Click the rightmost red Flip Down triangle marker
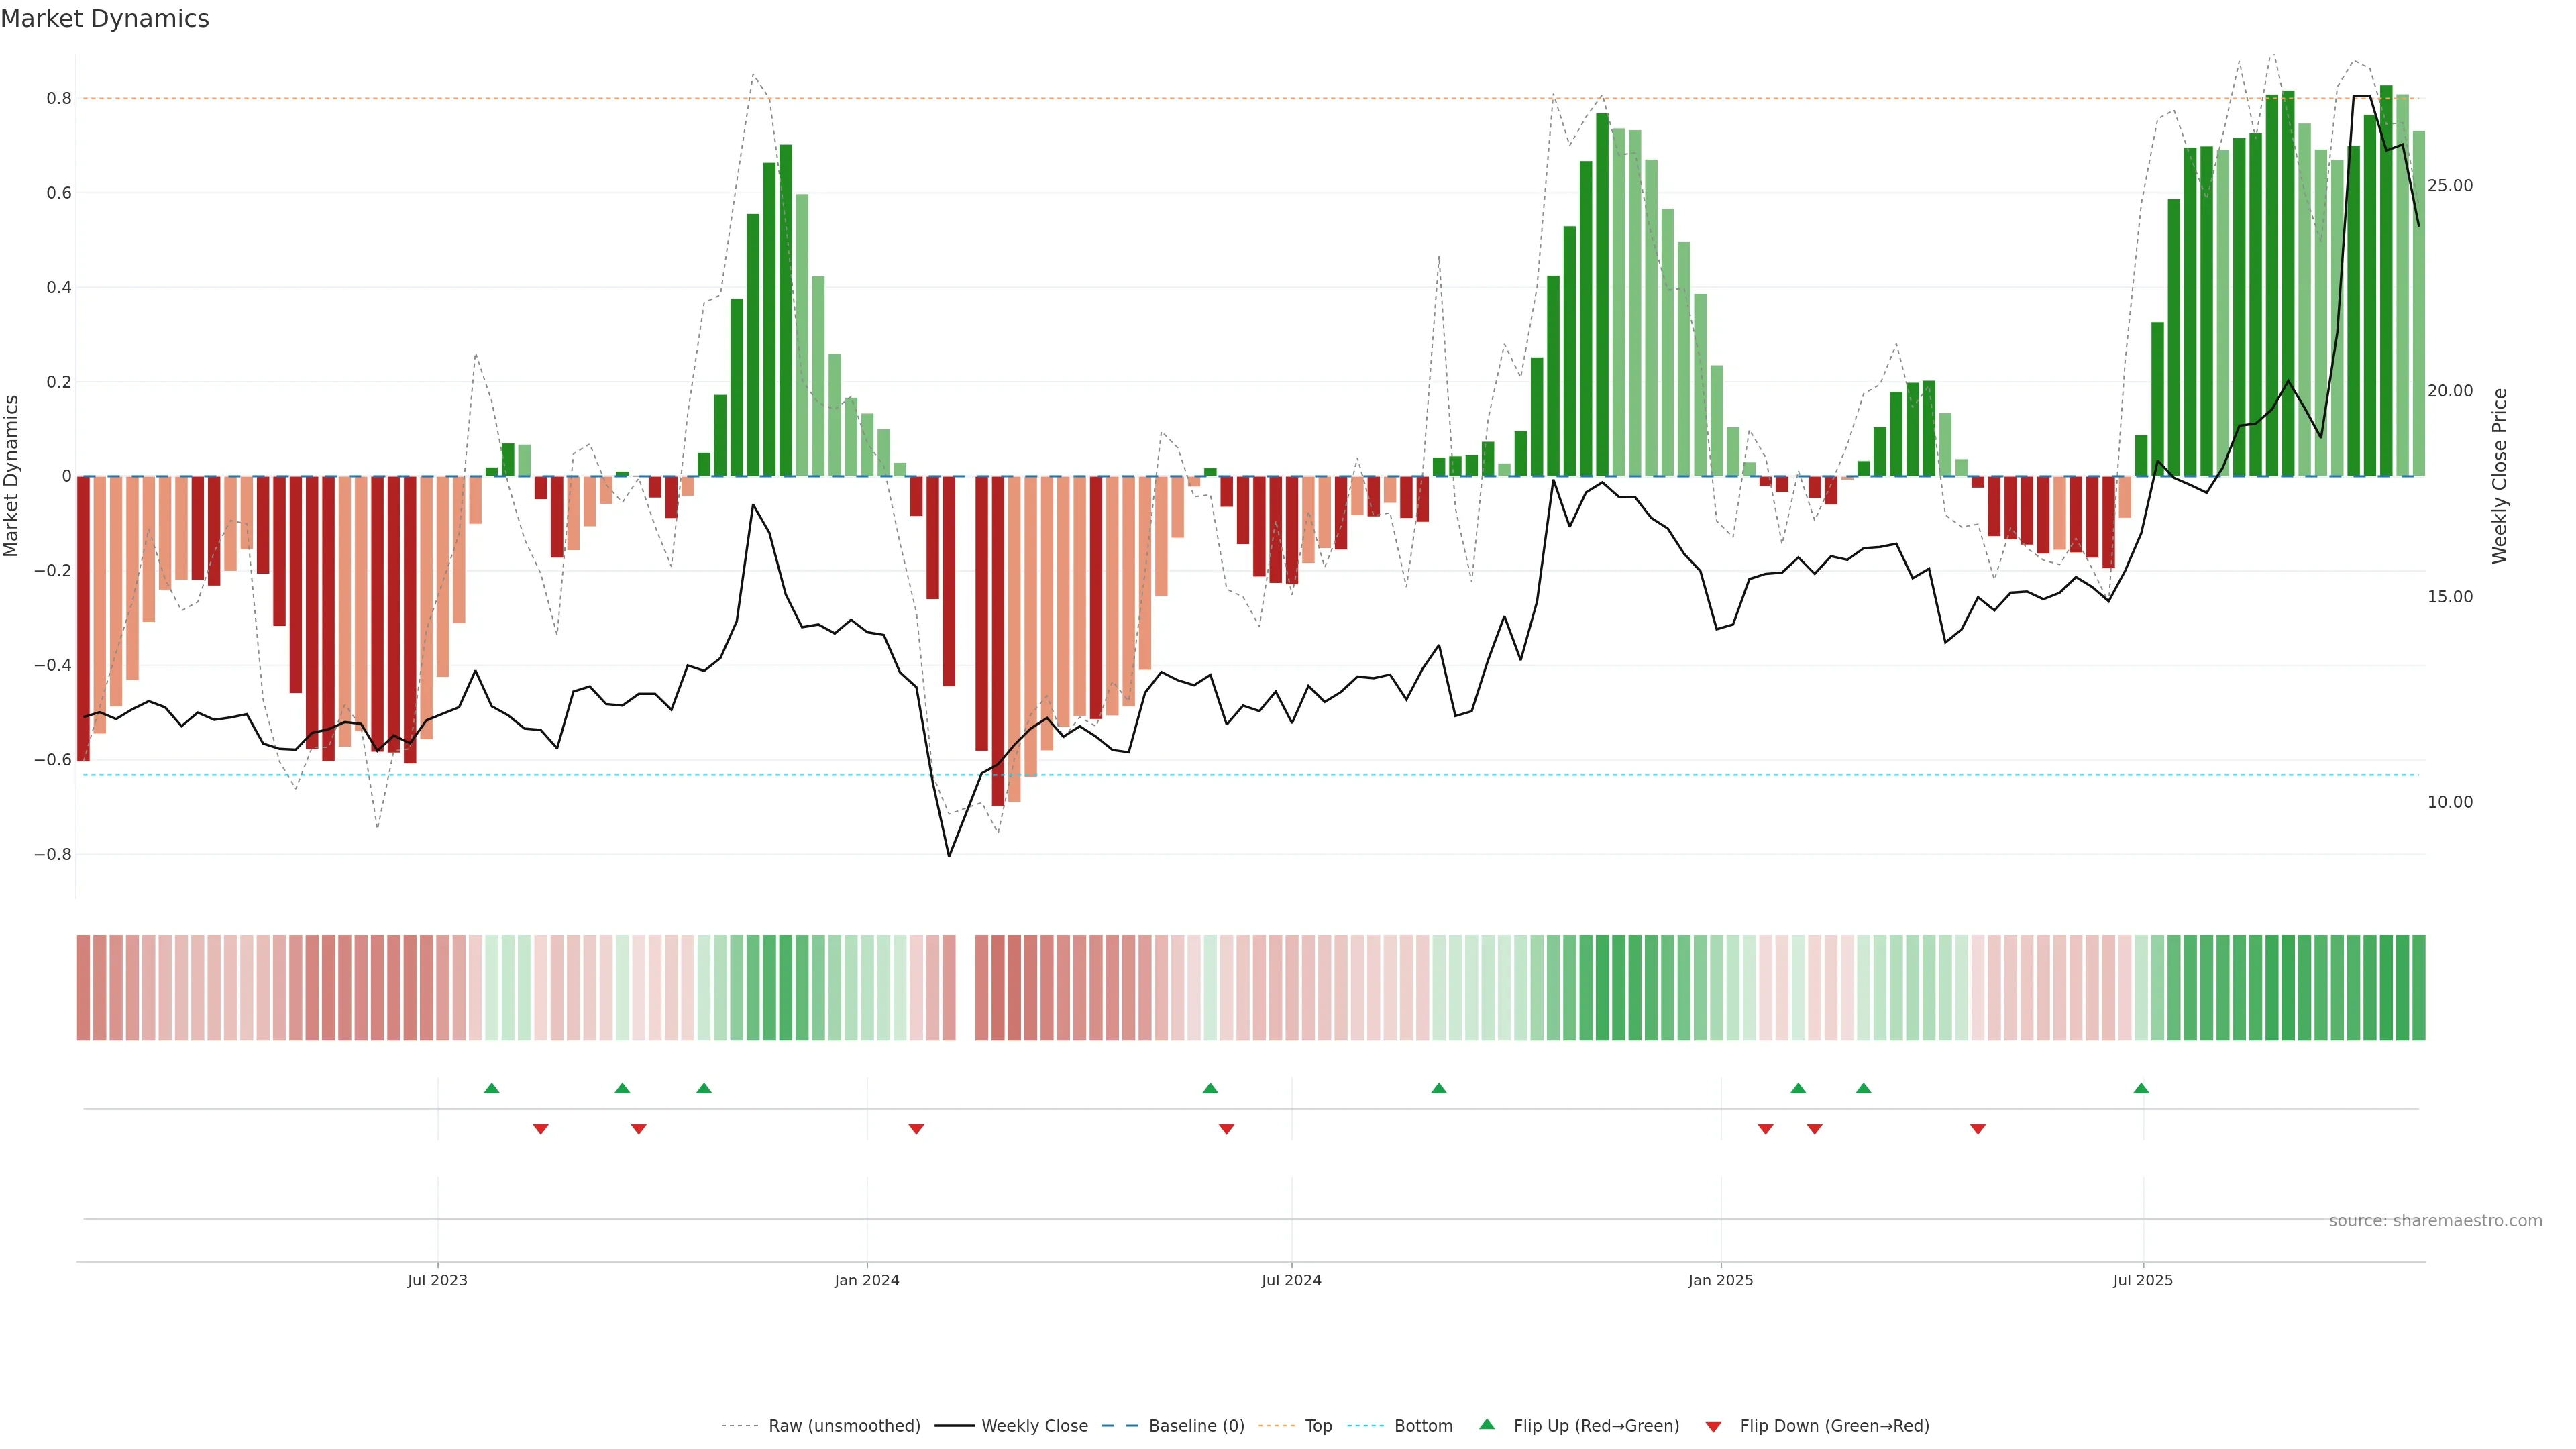 click(x=1977, y=1129)
